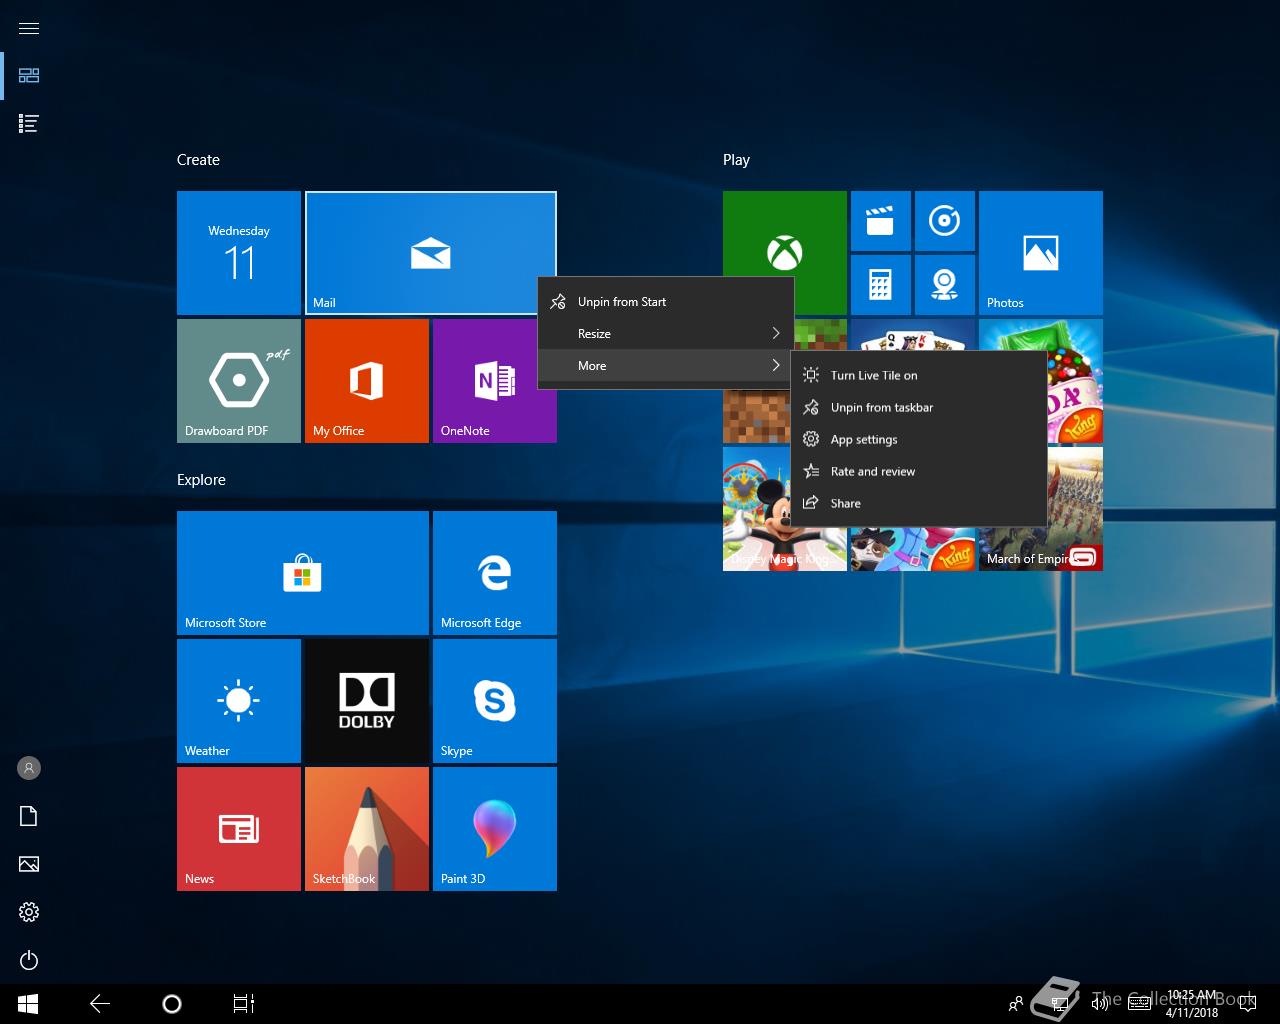This screenshot has width=1280, height=1024.
Task: Open the Microsoft Store tile
Action: pos(303,573)
